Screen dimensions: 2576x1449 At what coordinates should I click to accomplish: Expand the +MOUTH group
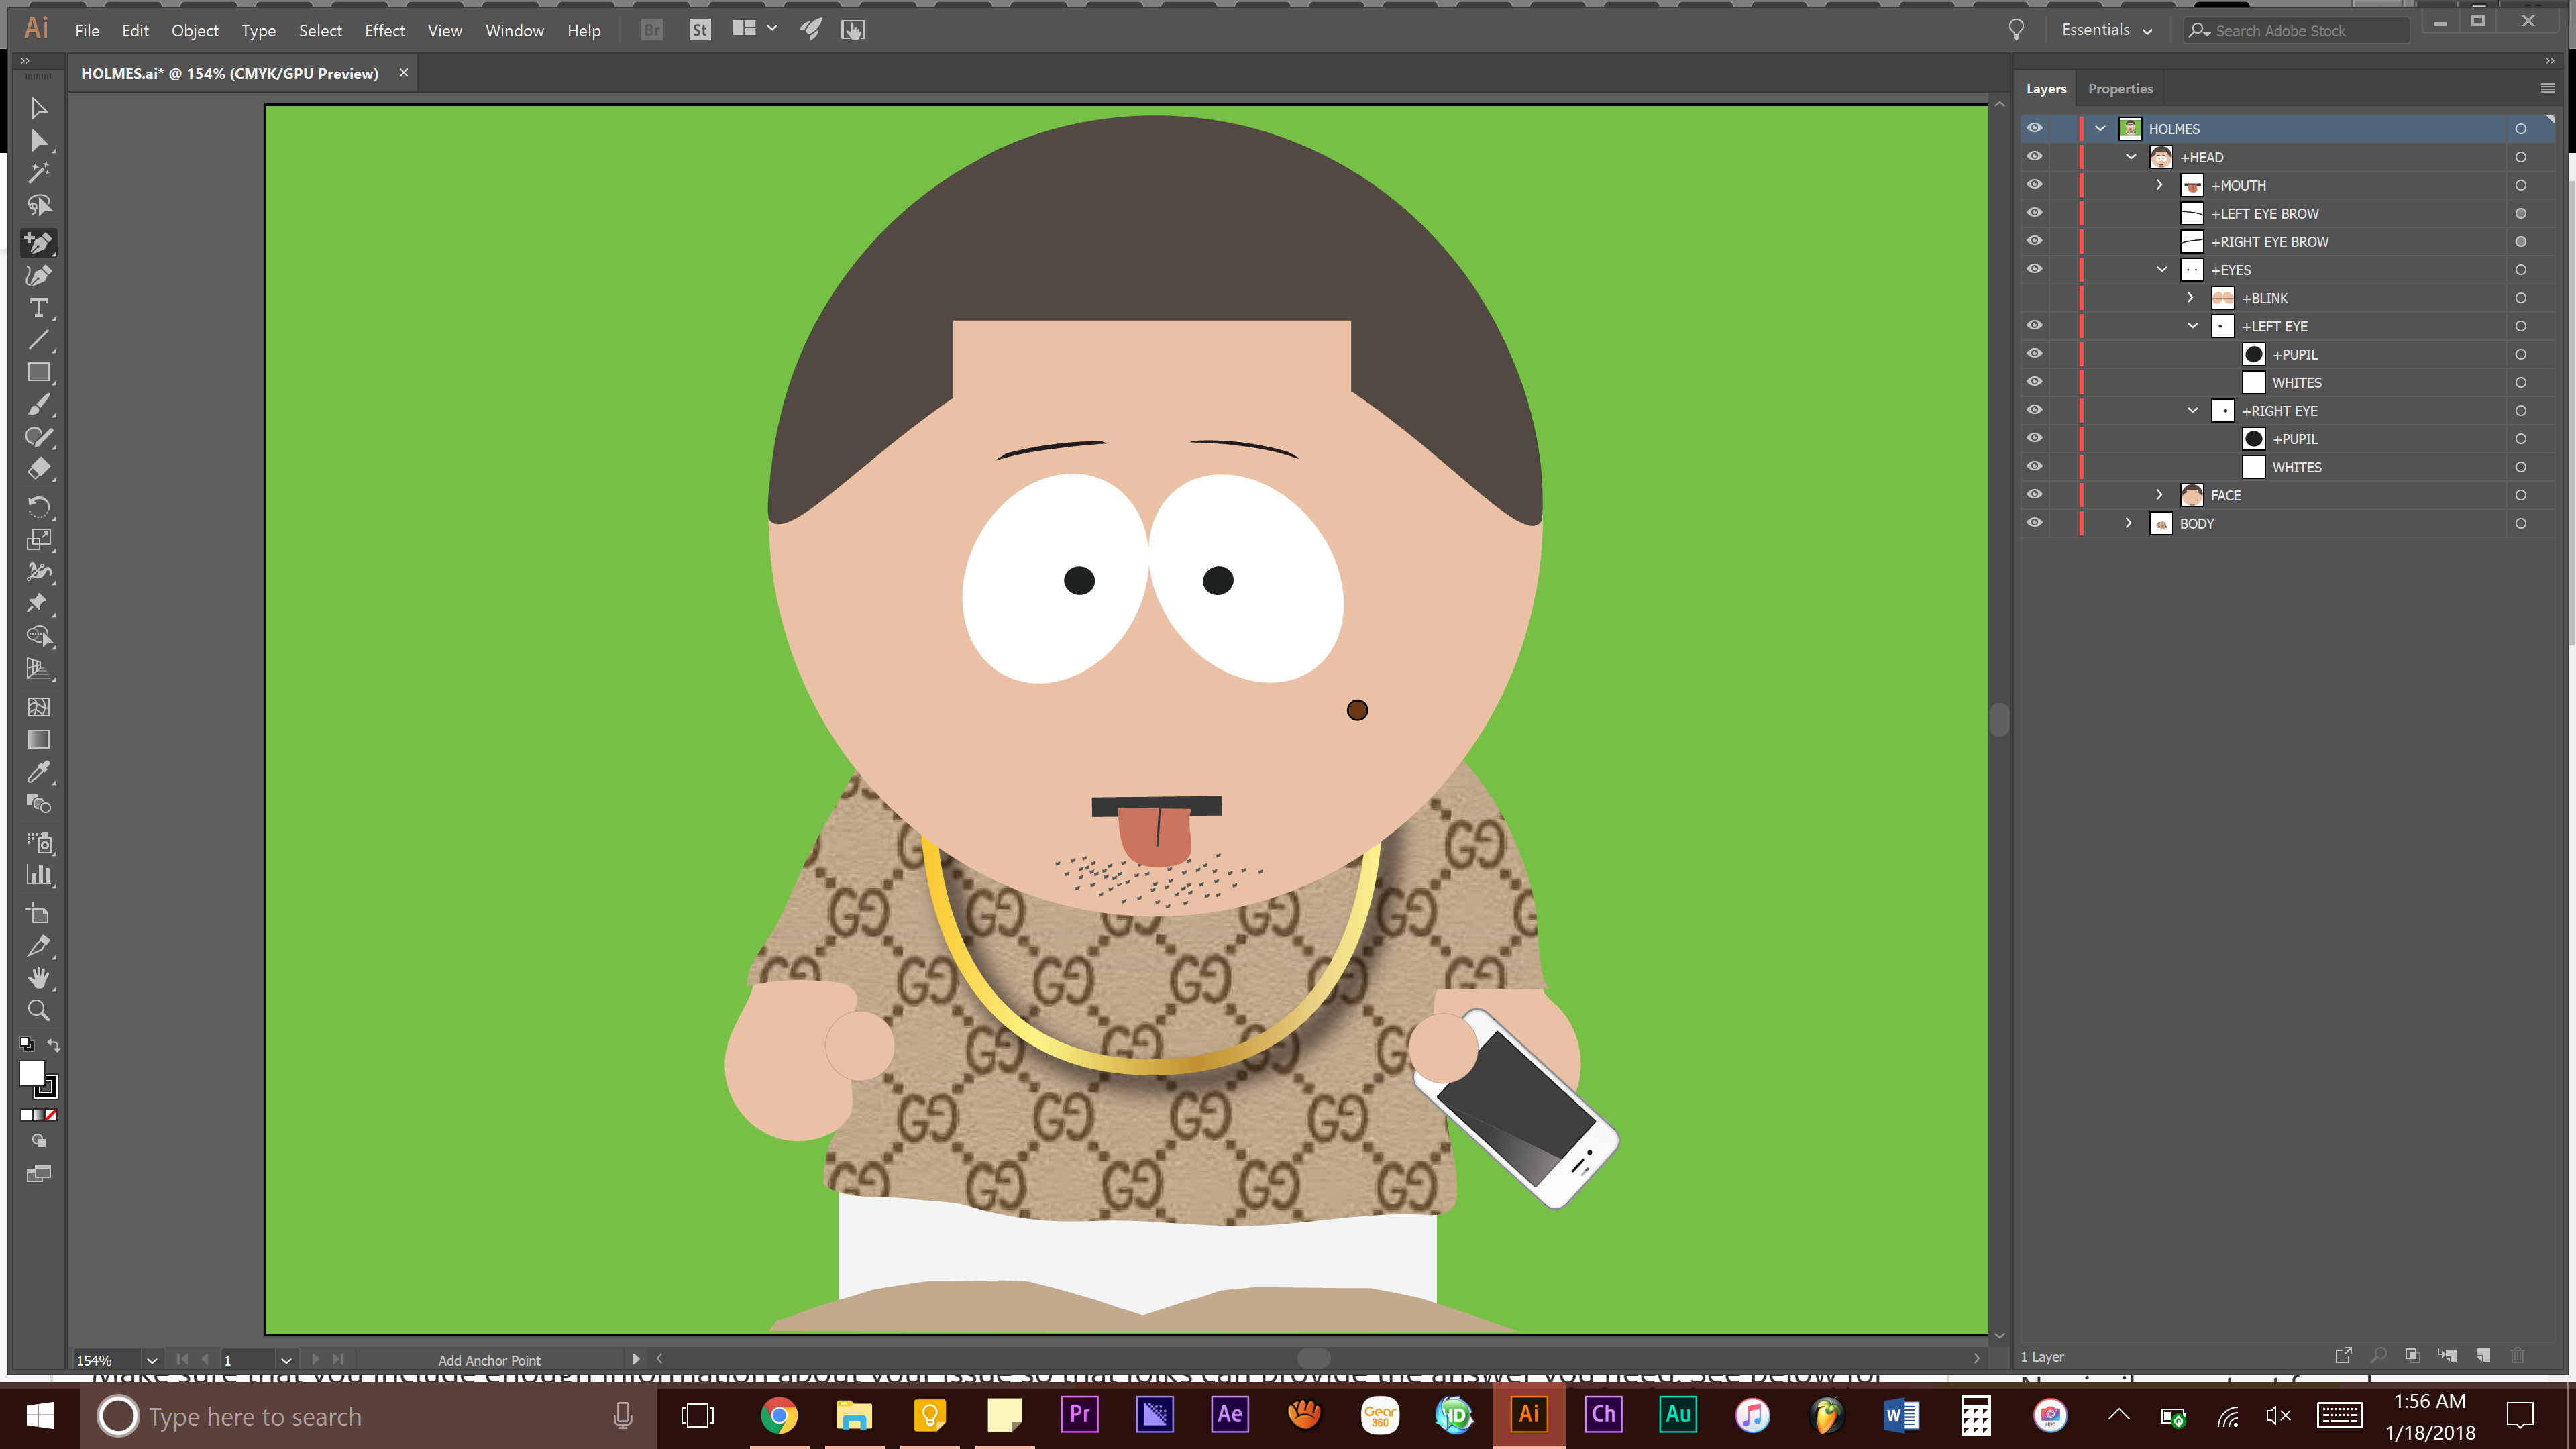point(2160,185)
